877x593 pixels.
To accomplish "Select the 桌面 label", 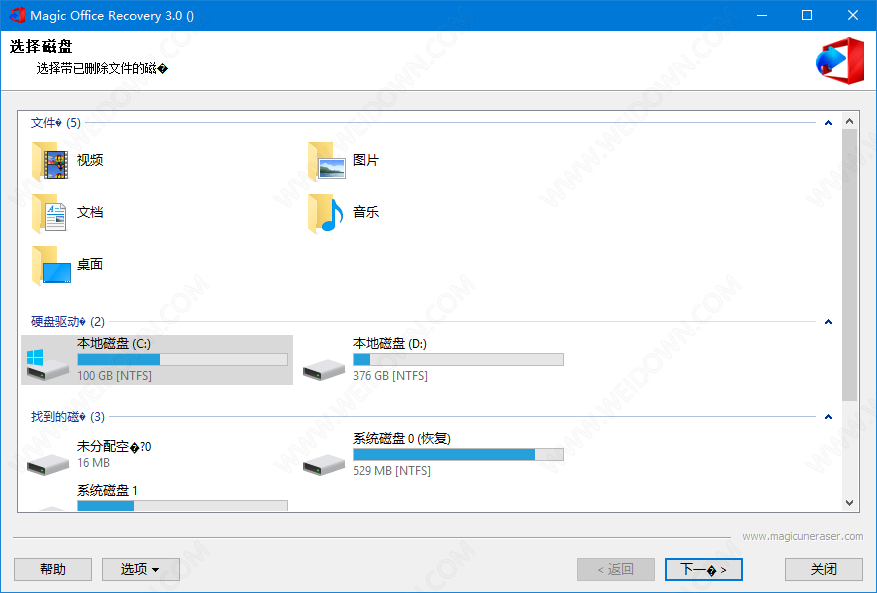I will (90, 264).
